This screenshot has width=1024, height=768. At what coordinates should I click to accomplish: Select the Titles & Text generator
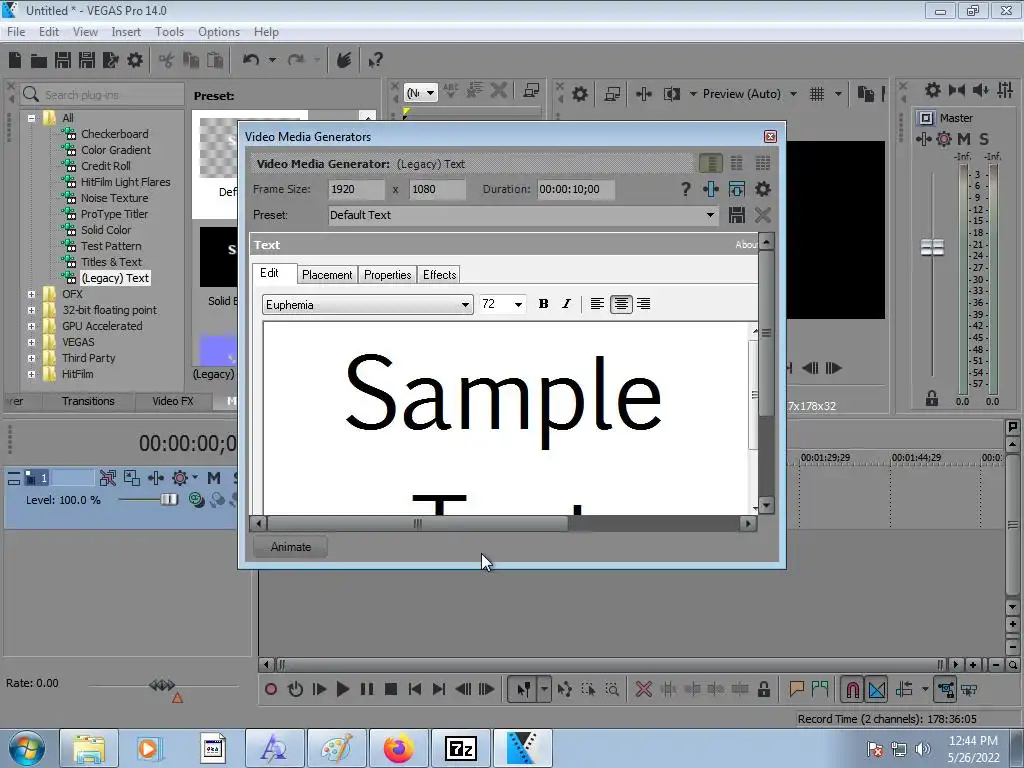pyautogui.click(x=111, y=262)
